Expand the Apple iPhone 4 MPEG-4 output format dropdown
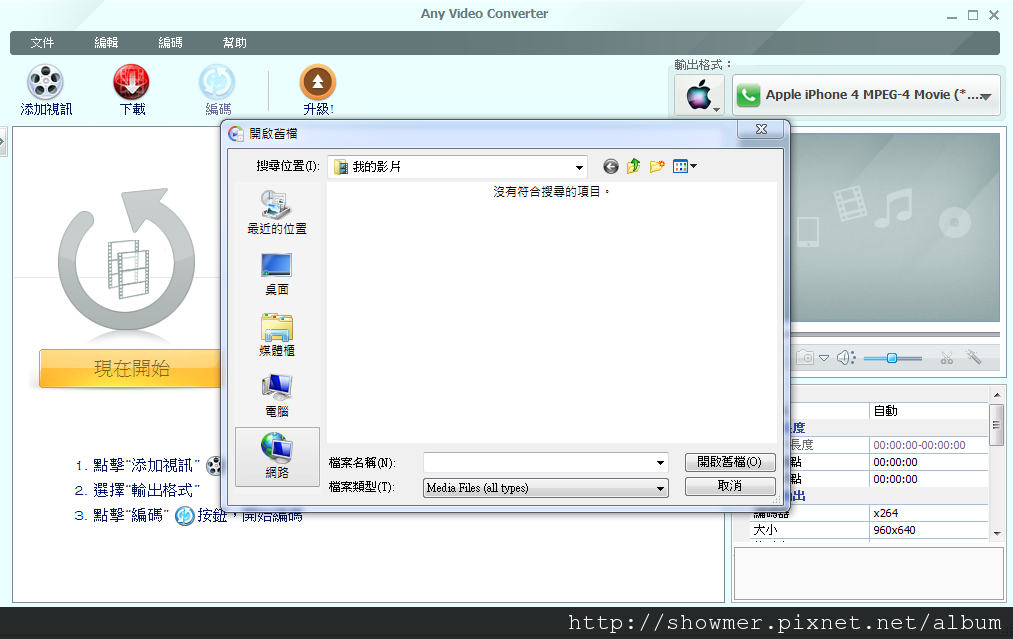Image resolution: width=1013 pixels, height=639 pixels. [866, 95]
